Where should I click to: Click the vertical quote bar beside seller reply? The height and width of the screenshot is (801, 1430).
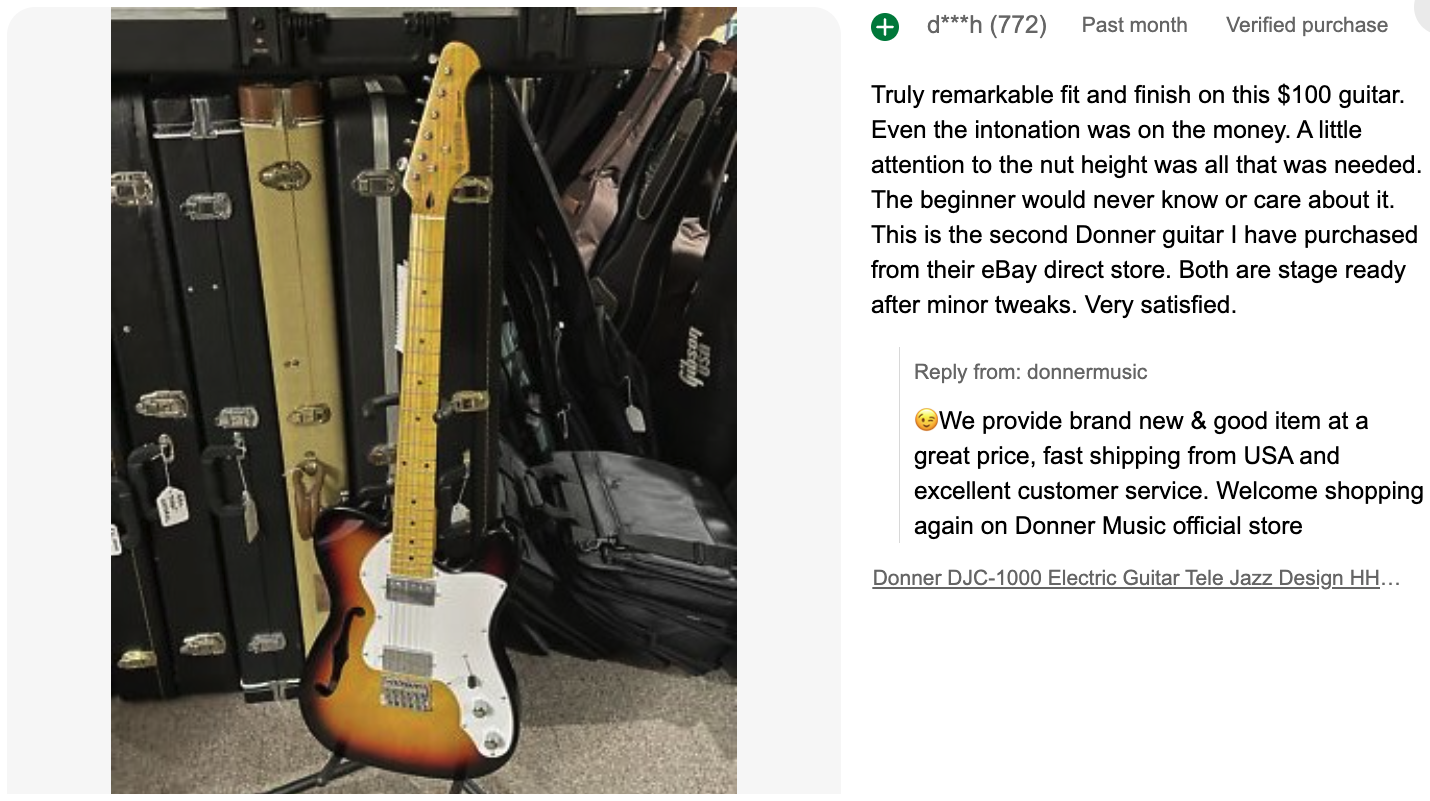pos(899,445)
